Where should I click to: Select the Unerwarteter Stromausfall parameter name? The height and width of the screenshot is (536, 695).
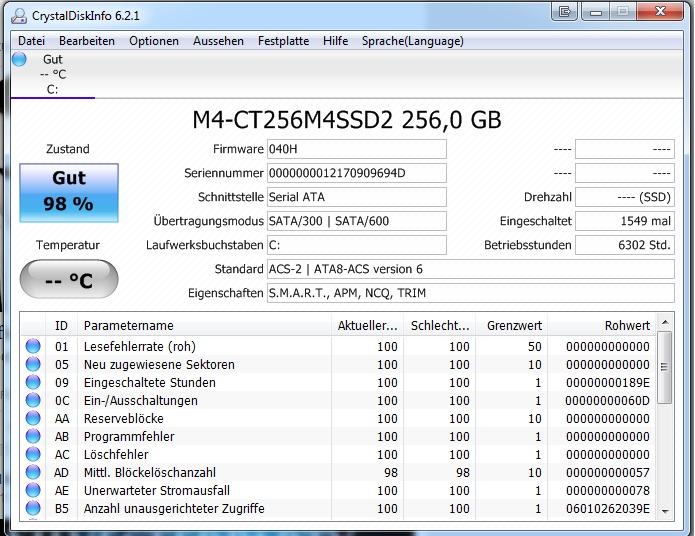point(157,490)
